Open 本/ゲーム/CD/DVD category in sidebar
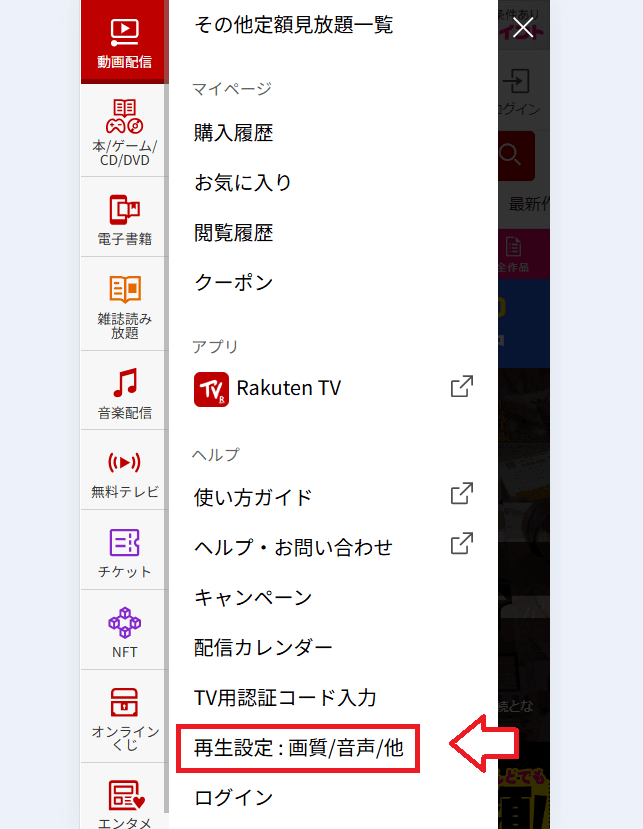Screen dimensions: 643x829 [x=124, y=132]
